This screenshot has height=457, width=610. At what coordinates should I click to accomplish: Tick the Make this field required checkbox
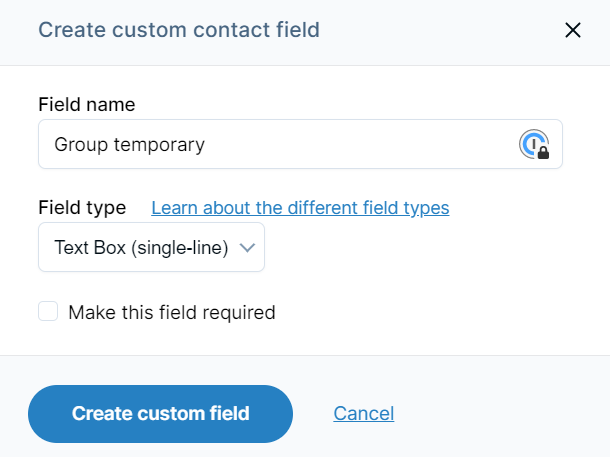[x=48, y=311]
